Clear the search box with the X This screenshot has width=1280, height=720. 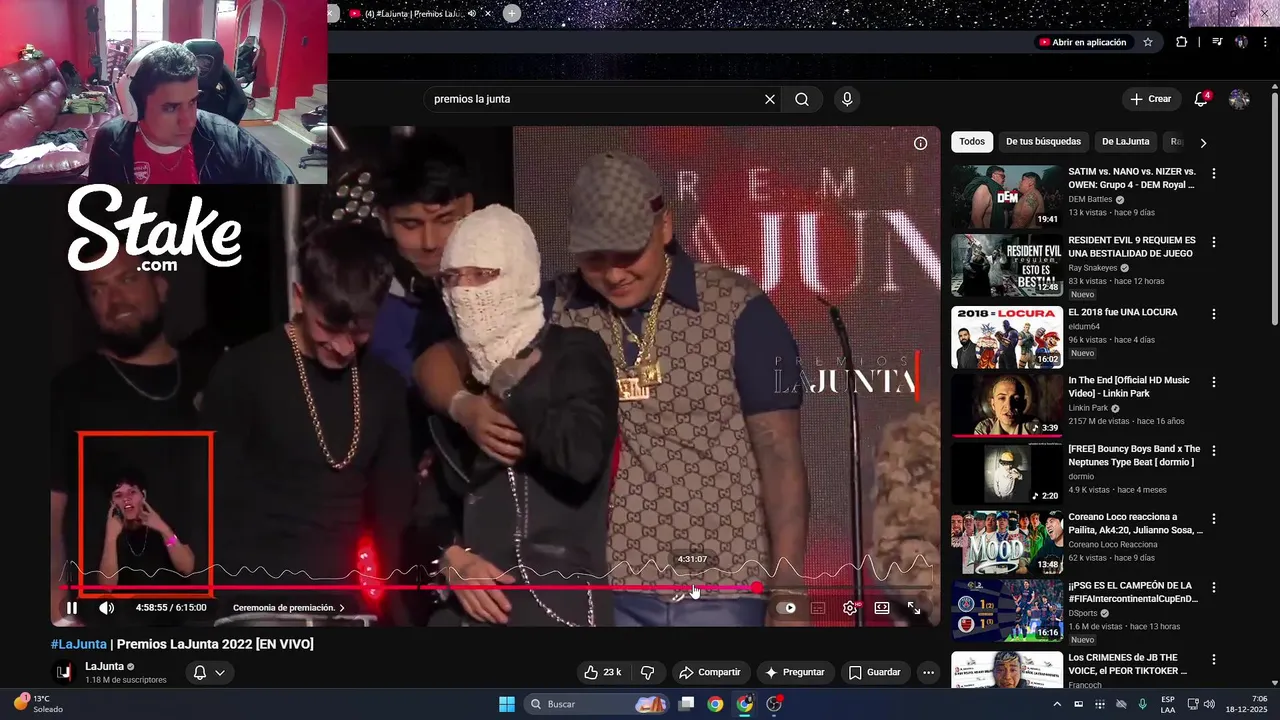770,99
